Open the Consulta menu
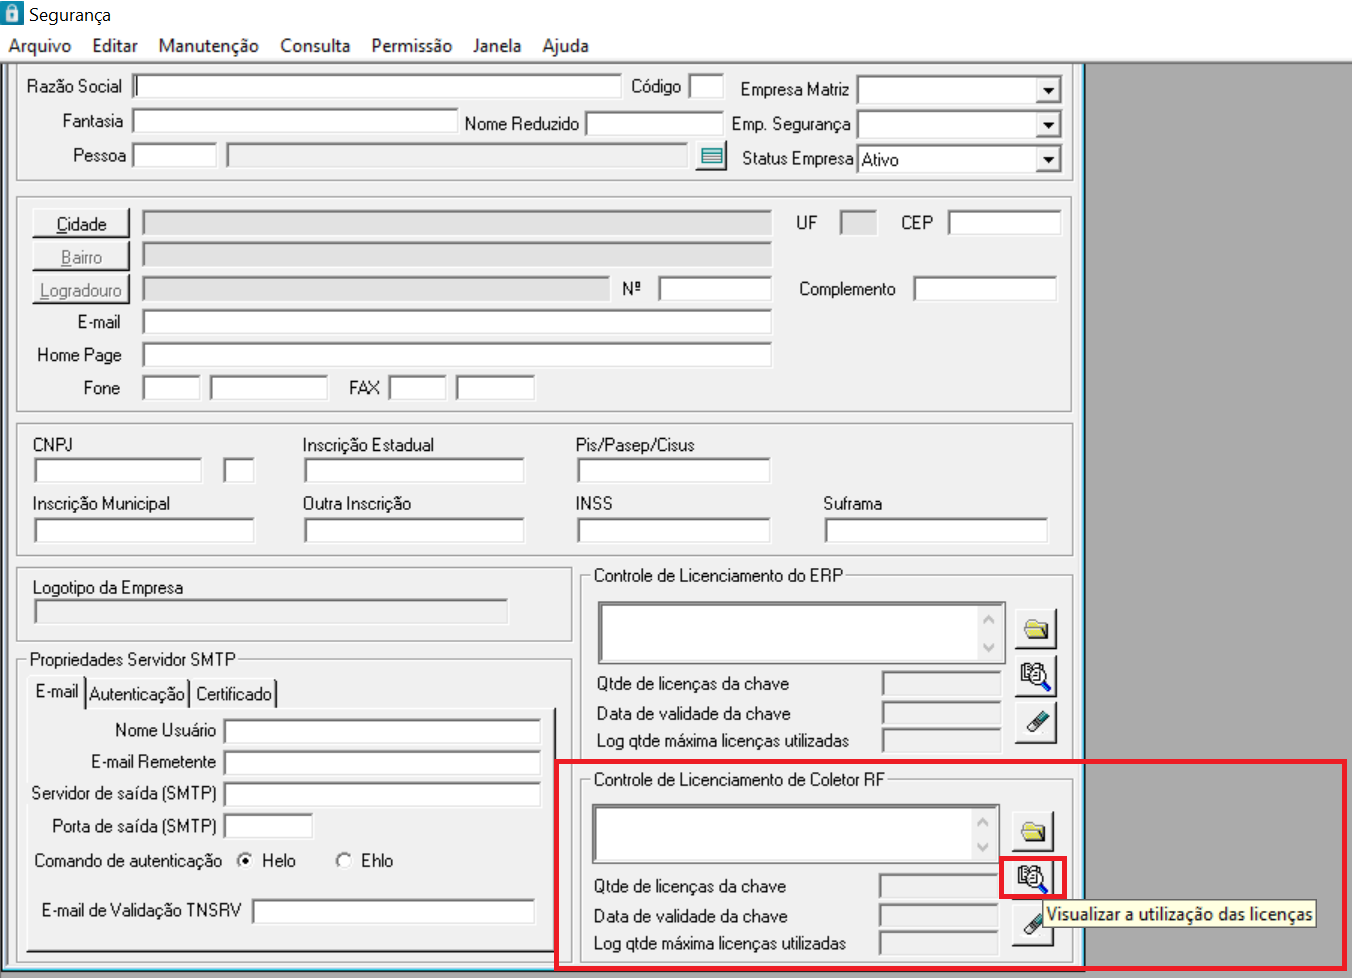Image resolution: width=1352 pixels, height=978 pixels. [315, 46]
